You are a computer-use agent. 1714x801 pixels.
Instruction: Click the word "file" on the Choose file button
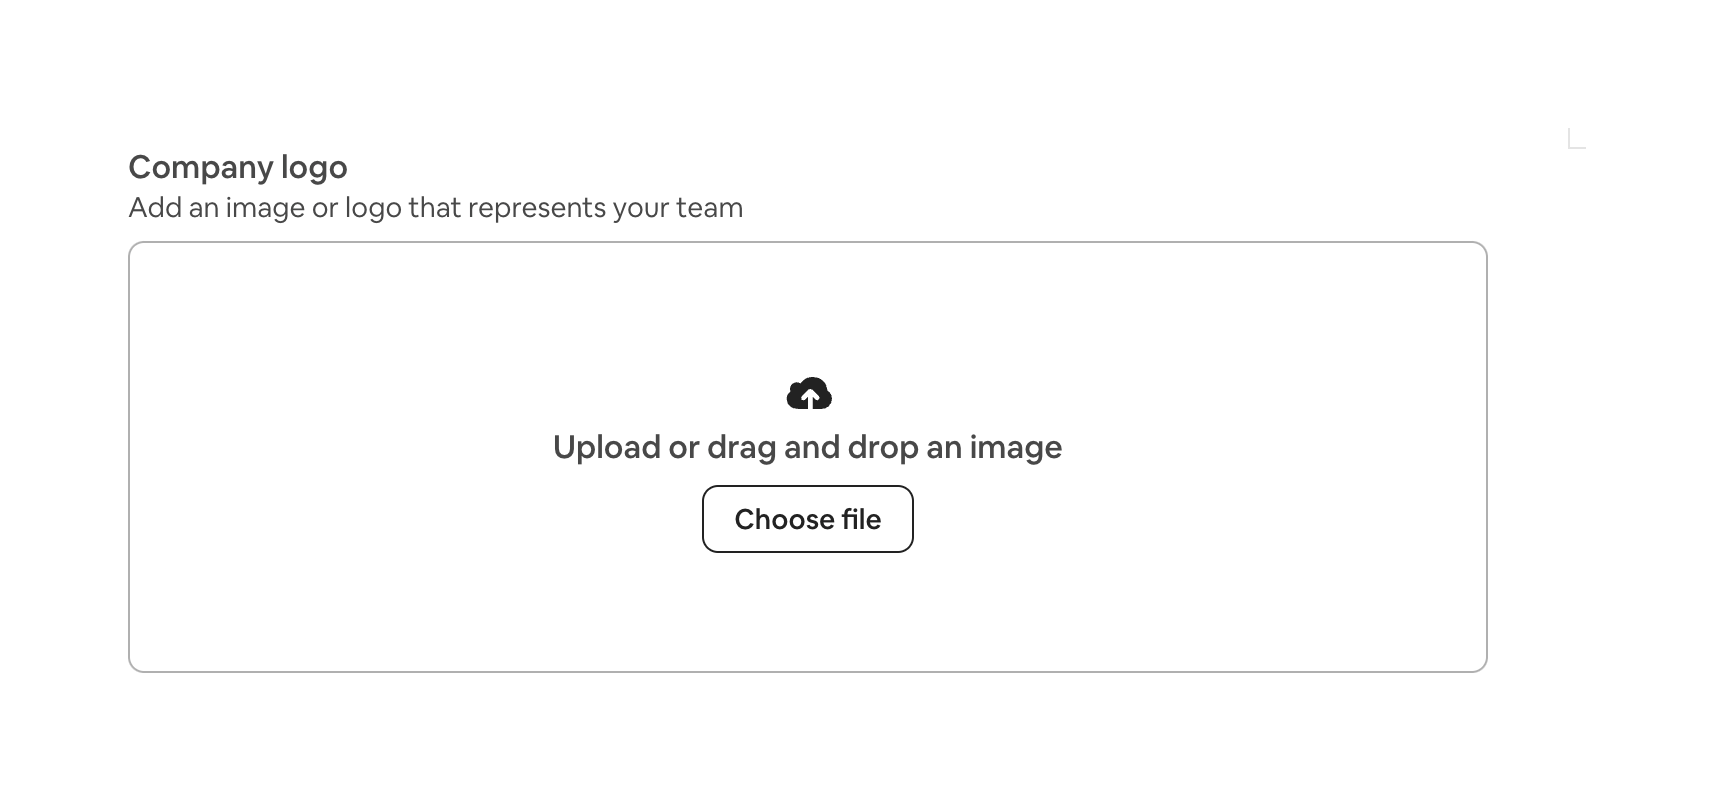tap(861, 519)
